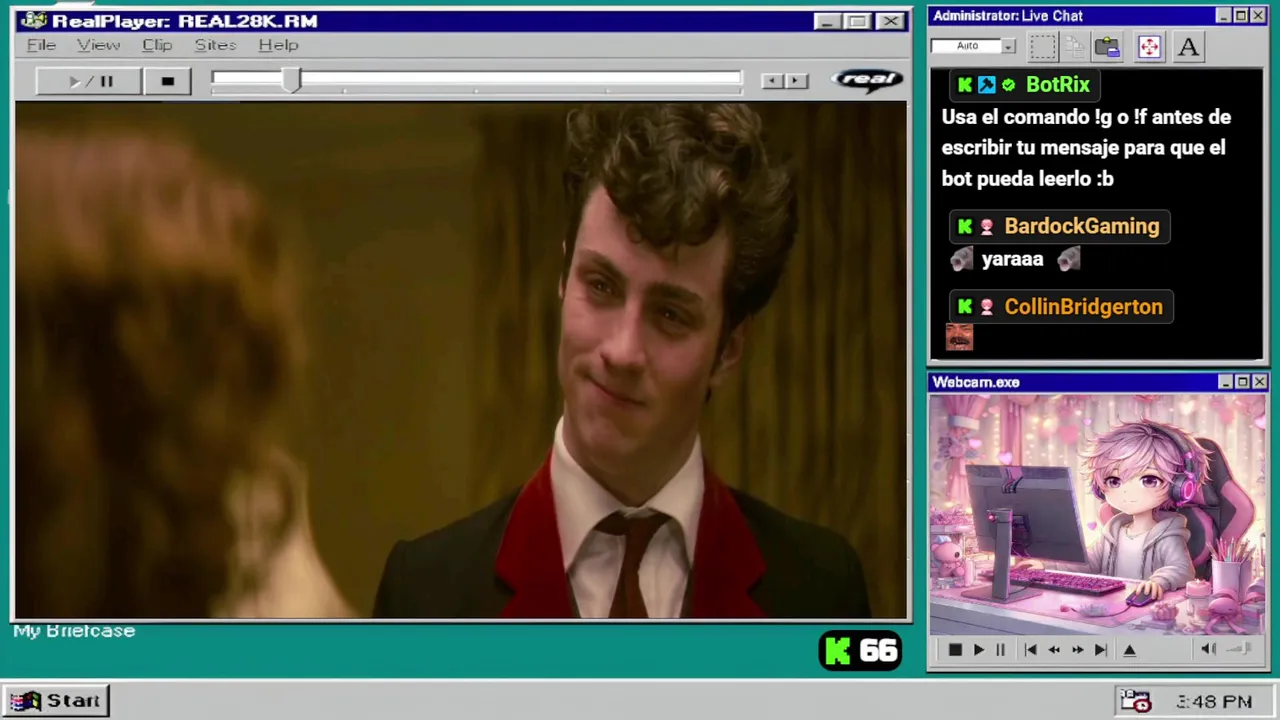Click the Paste icon in Live Chat toolbar
The width and height of the screenshot is (1280, 720).
(x=1106, y=46)
